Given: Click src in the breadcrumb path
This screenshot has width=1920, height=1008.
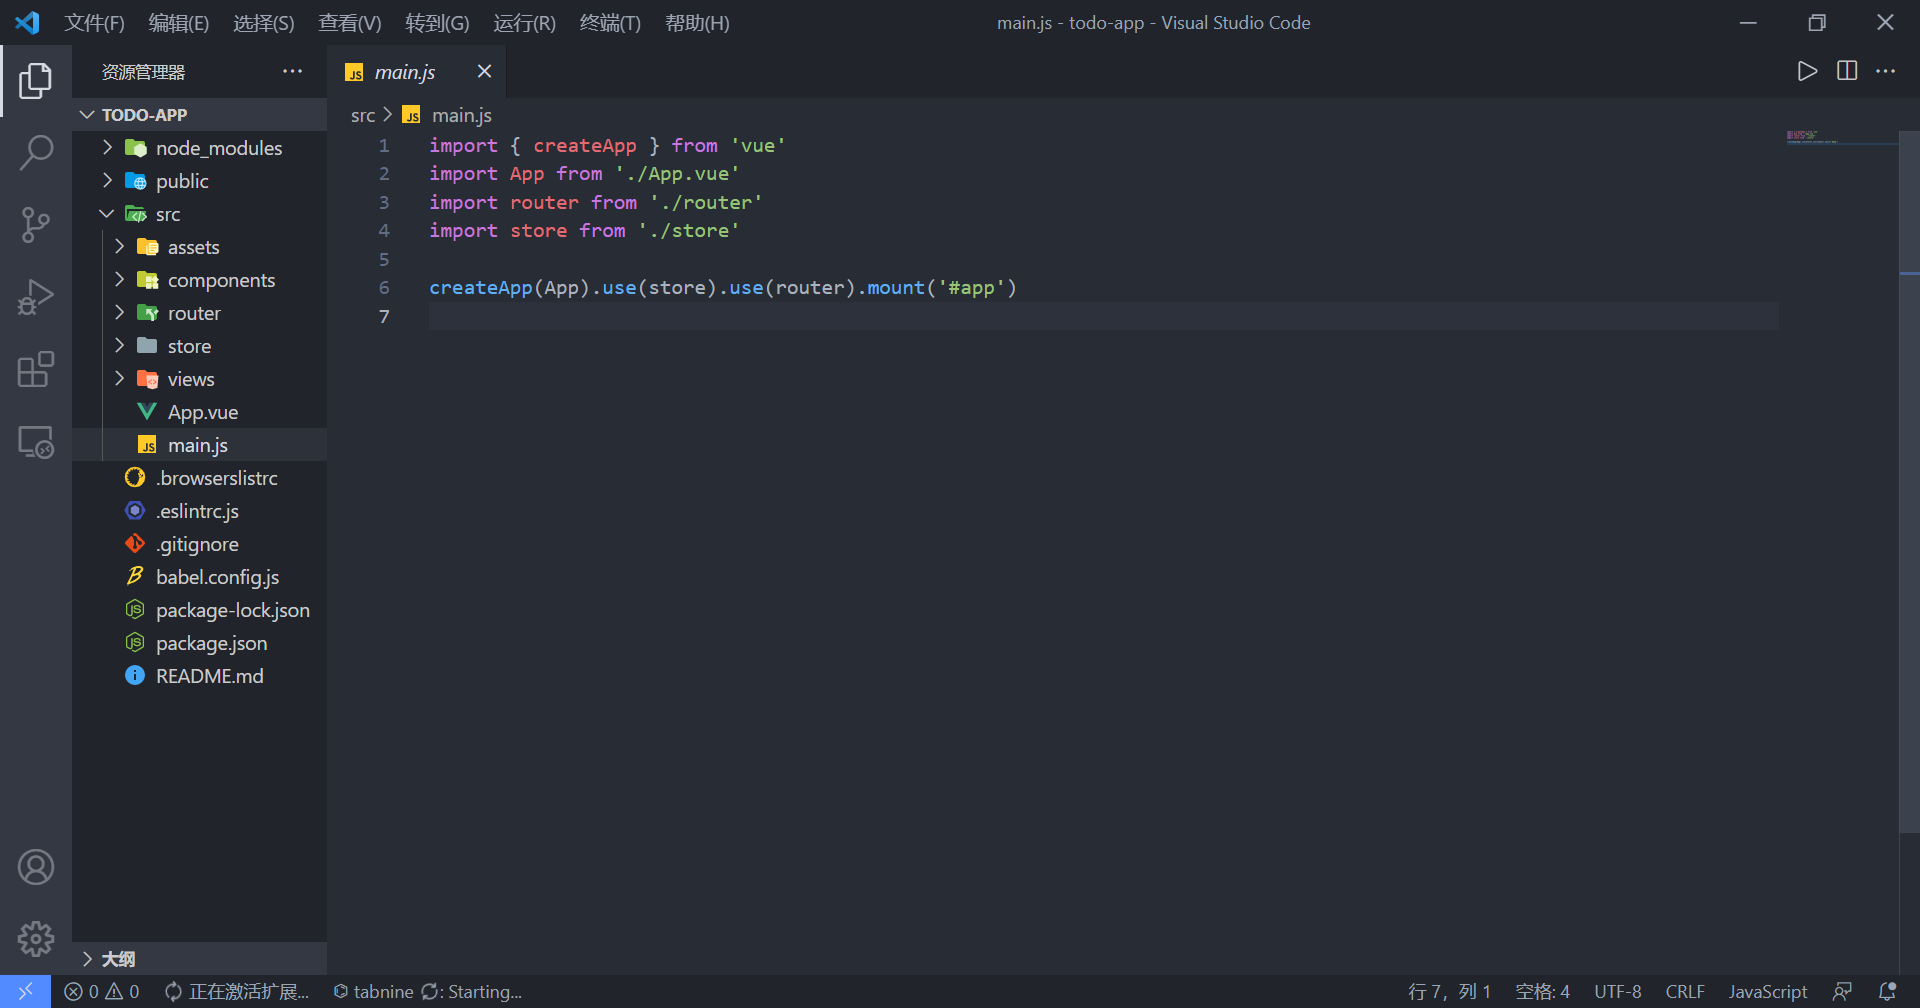Looking at the screenshot, I should [362, 115].
